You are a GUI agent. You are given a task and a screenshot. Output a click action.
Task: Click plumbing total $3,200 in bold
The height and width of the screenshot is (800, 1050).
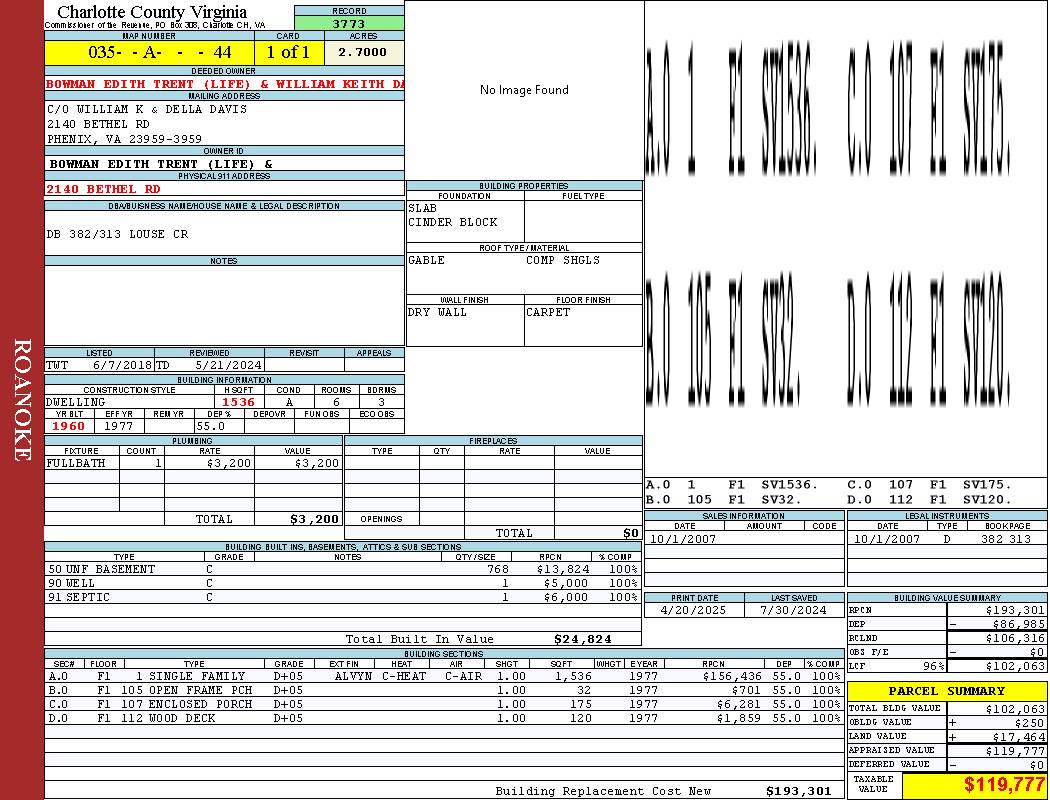pos(315,519)
